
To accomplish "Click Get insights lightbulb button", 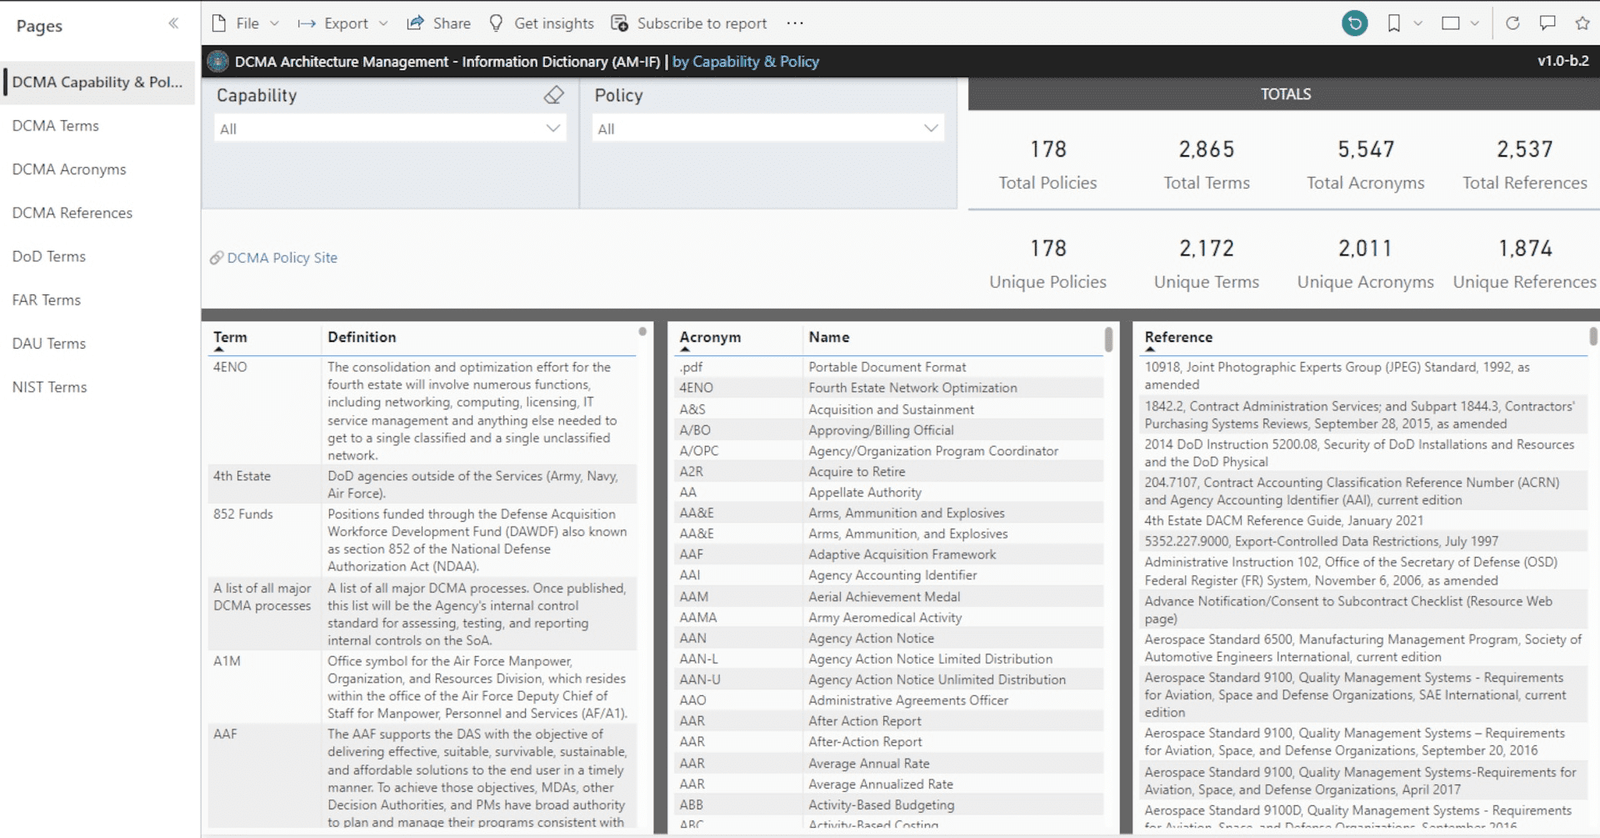I will (x=541, y=23).
